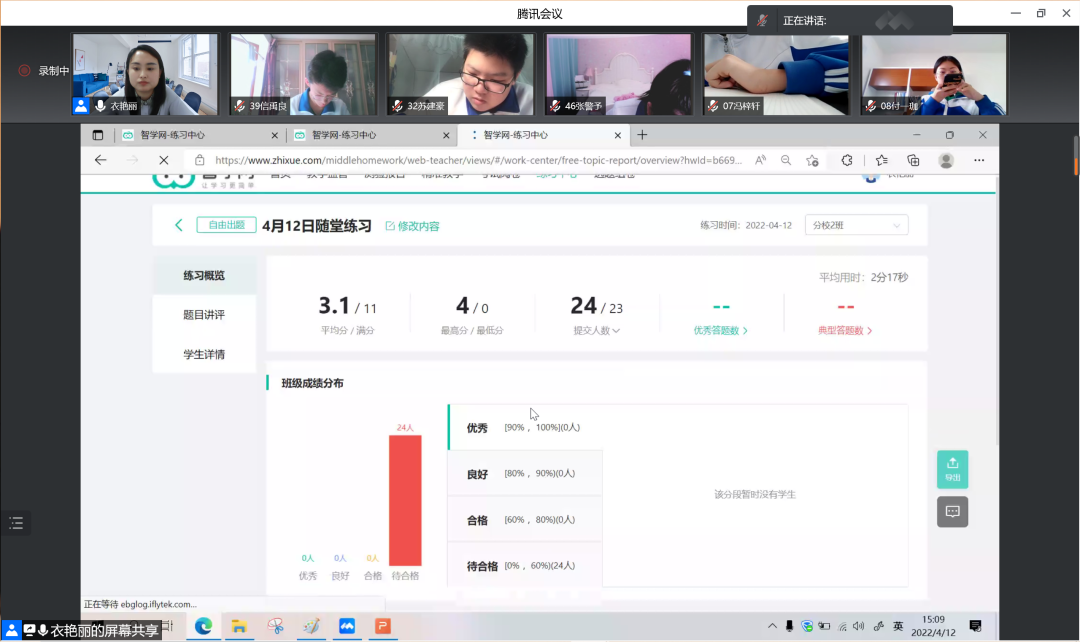Image resolution: width=1080 pixels, height=642 pixels.
Task: Open browser Collections icon in the toolbar
Action: pyautogui.click(x=913, y=158)
